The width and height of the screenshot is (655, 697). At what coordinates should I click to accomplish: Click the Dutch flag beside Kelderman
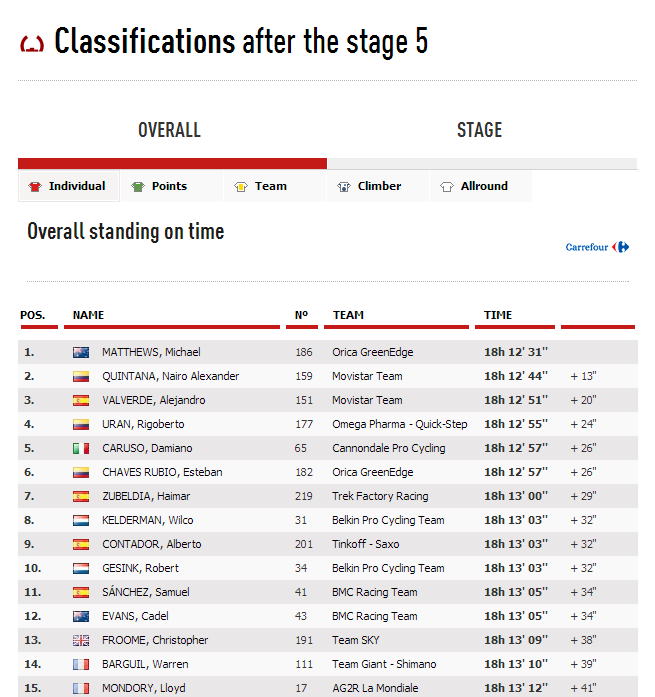(x=81, y=520)
